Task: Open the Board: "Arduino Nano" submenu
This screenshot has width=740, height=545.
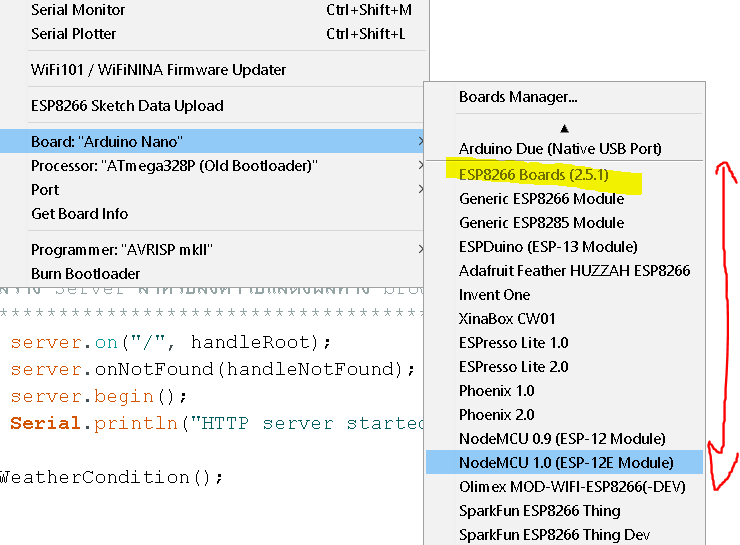Action: [213, 142]
